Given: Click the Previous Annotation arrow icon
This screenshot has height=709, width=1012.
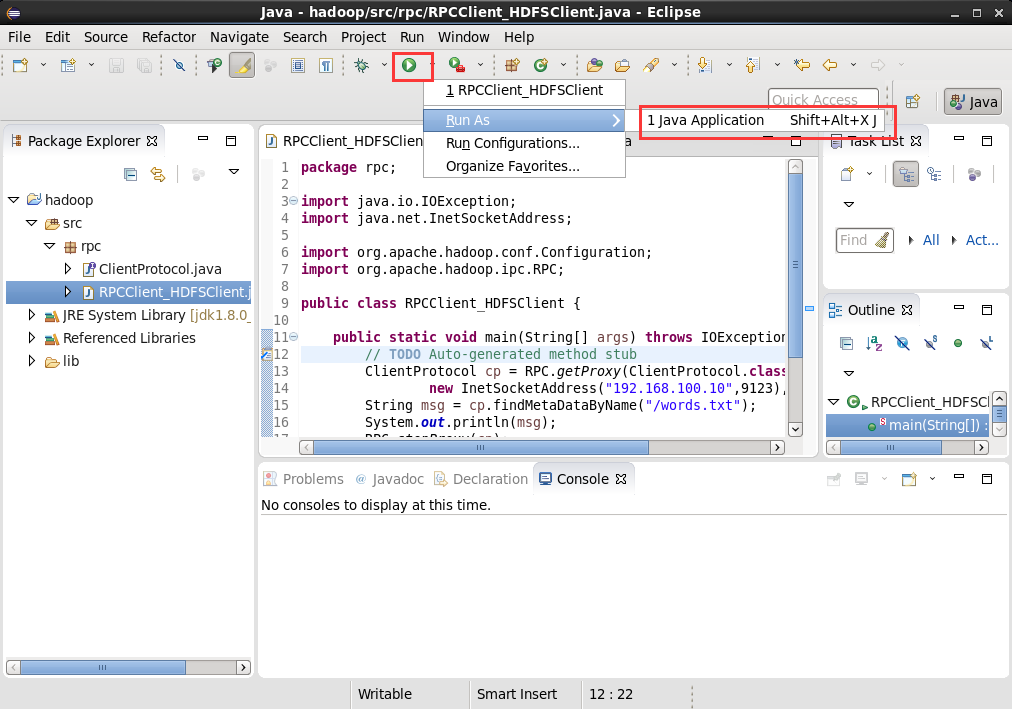Looking at the screenshot, I should (x=753, y=65).
